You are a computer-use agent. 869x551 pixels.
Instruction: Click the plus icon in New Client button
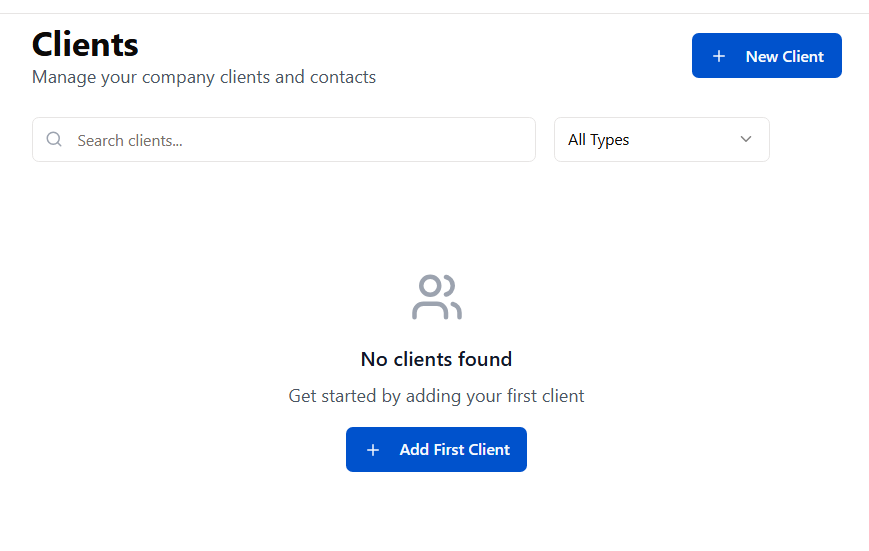click(x=718, y=56)
